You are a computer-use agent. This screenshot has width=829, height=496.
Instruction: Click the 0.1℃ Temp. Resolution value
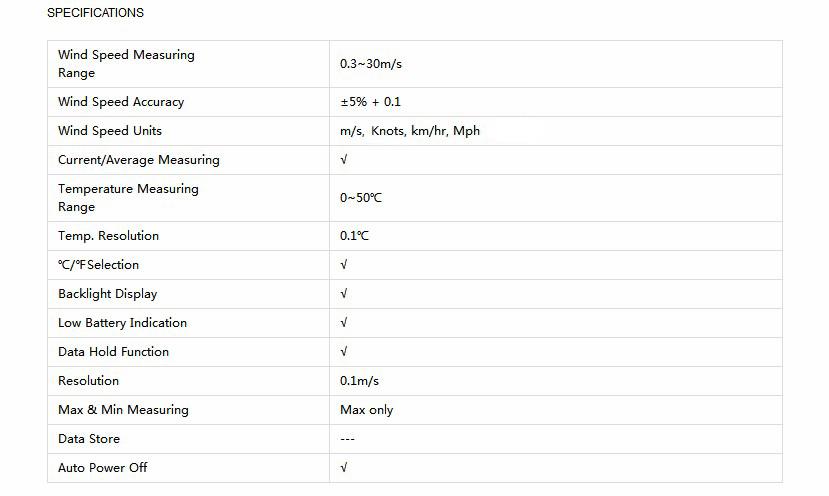click(354, 236)
